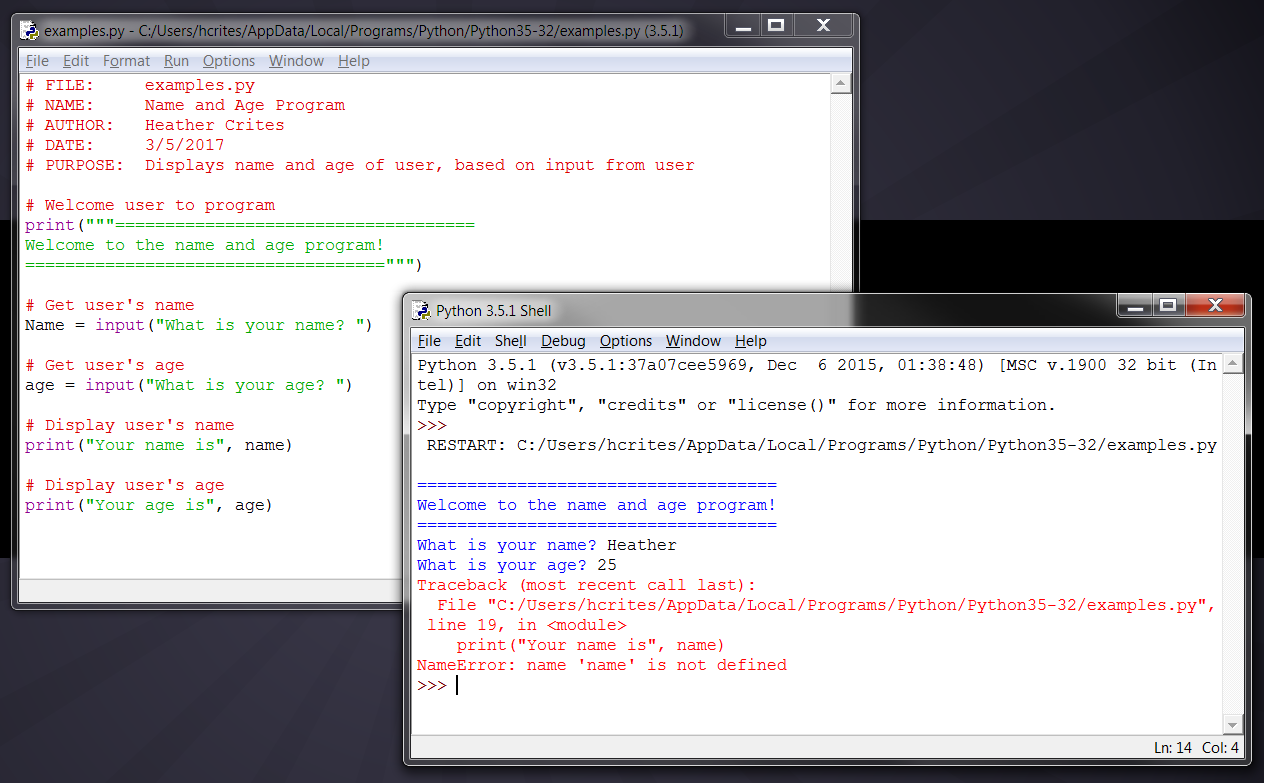Open Options menu in examples.py editor window
Image resolution: width=1264 pixels, height=783 pixels.
coord(229,61)
